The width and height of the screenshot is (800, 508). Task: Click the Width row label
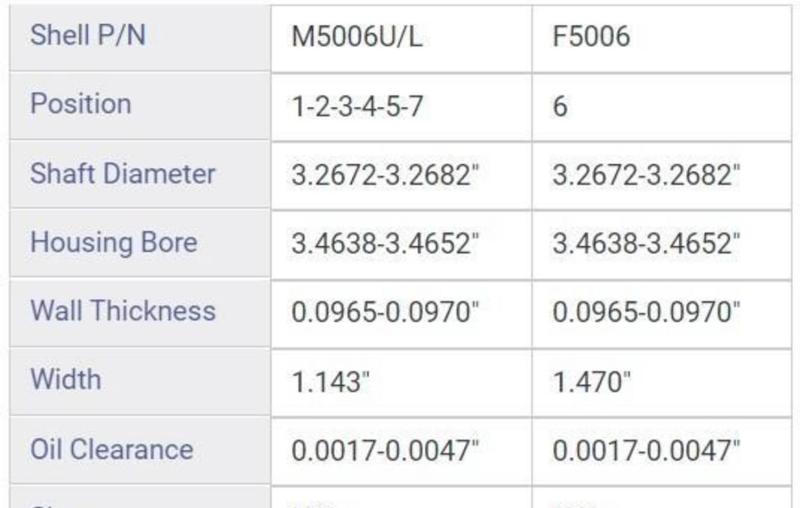tap(66, 379)
